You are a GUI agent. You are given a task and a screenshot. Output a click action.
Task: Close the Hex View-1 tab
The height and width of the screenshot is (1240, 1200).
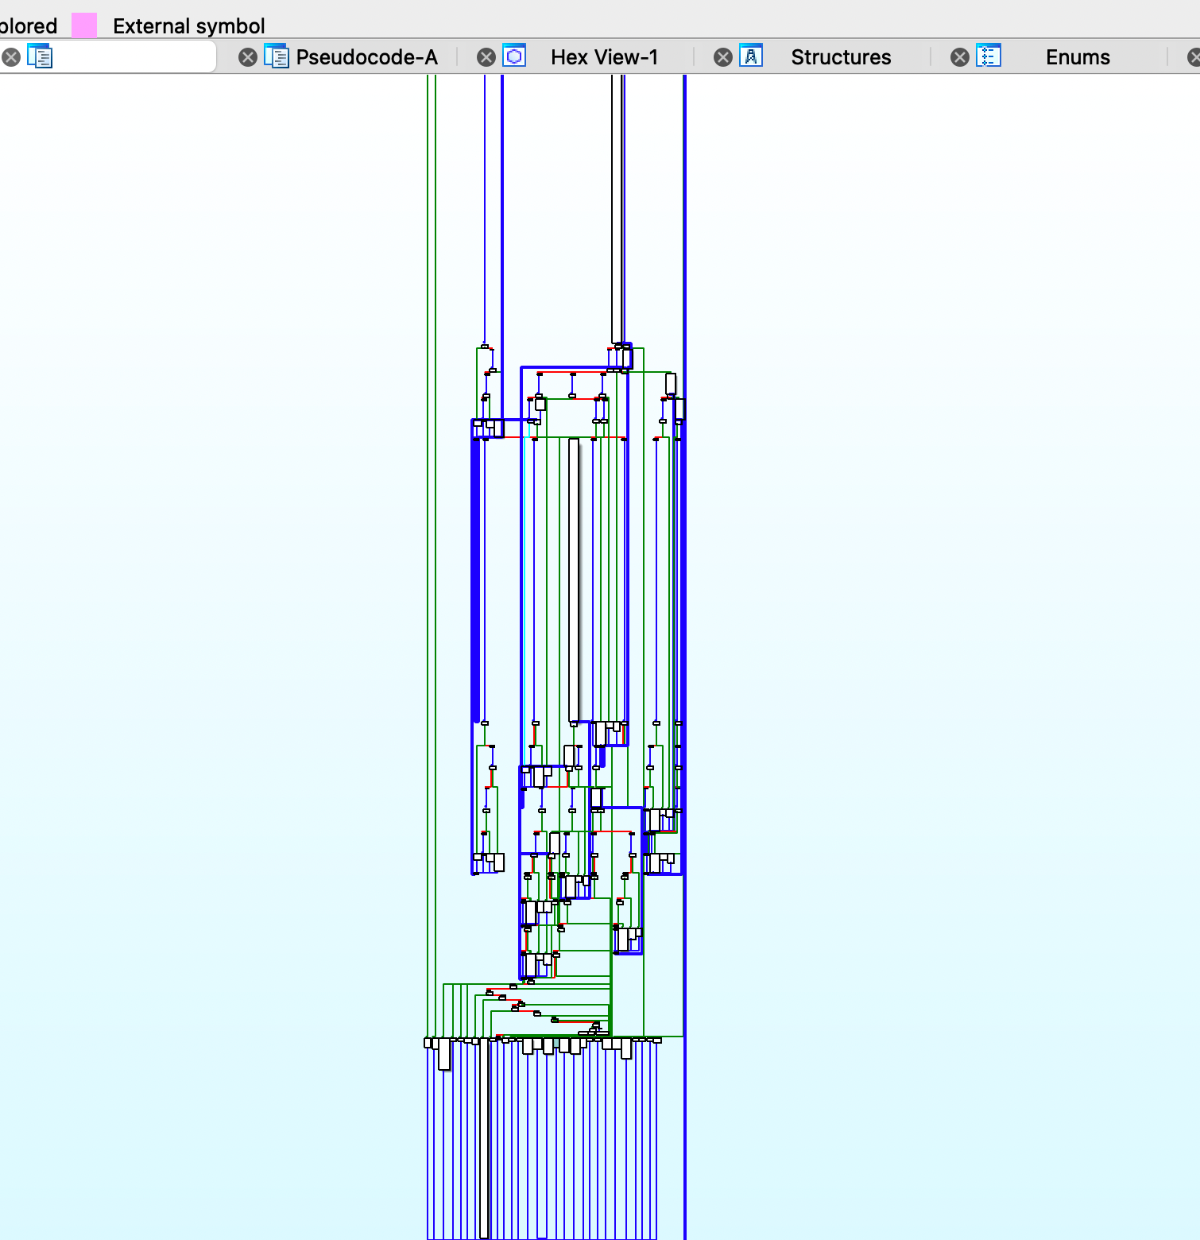point(486,57)
